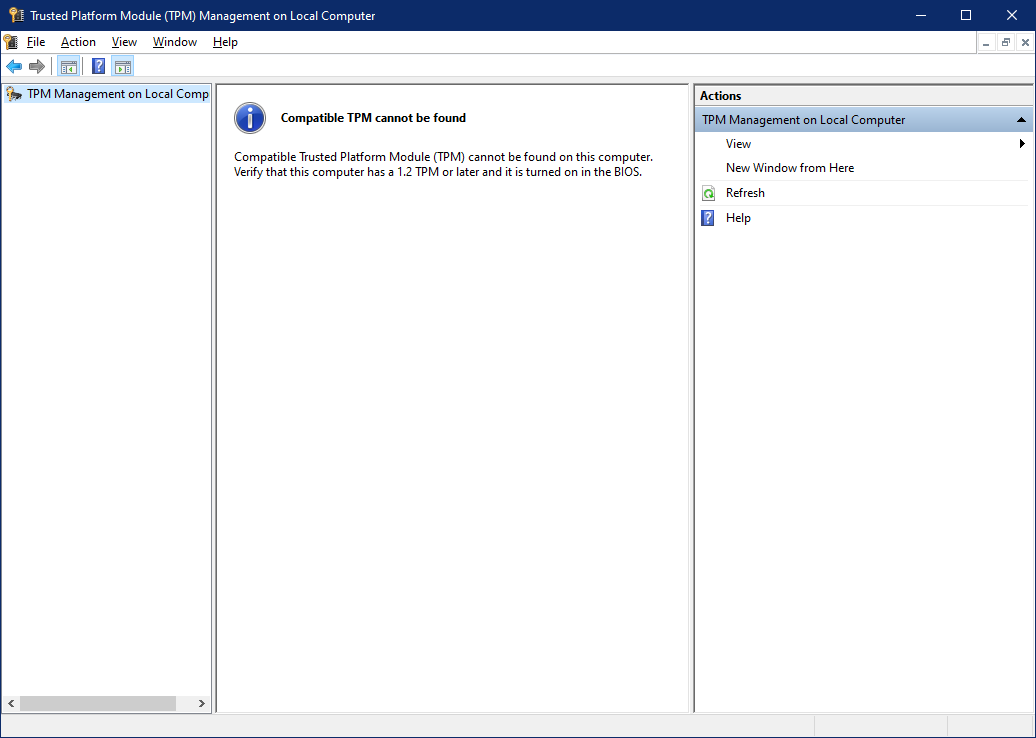The width and height of the screenshot is (1036, 738).
Task: Open the Action menu
Action: tap(78, 42)
